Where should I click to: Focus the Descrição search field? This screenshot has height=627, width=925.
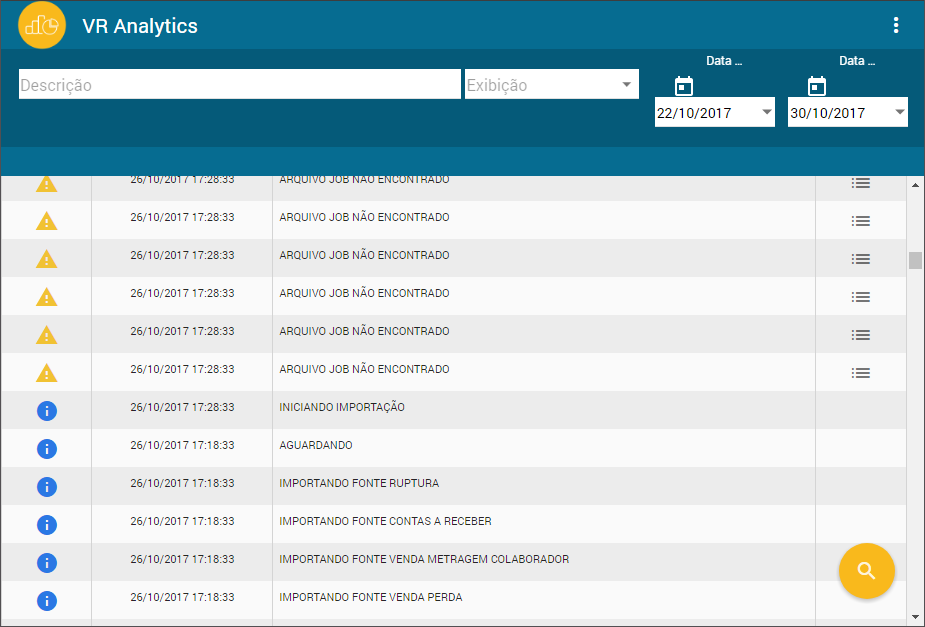point(240,84)
